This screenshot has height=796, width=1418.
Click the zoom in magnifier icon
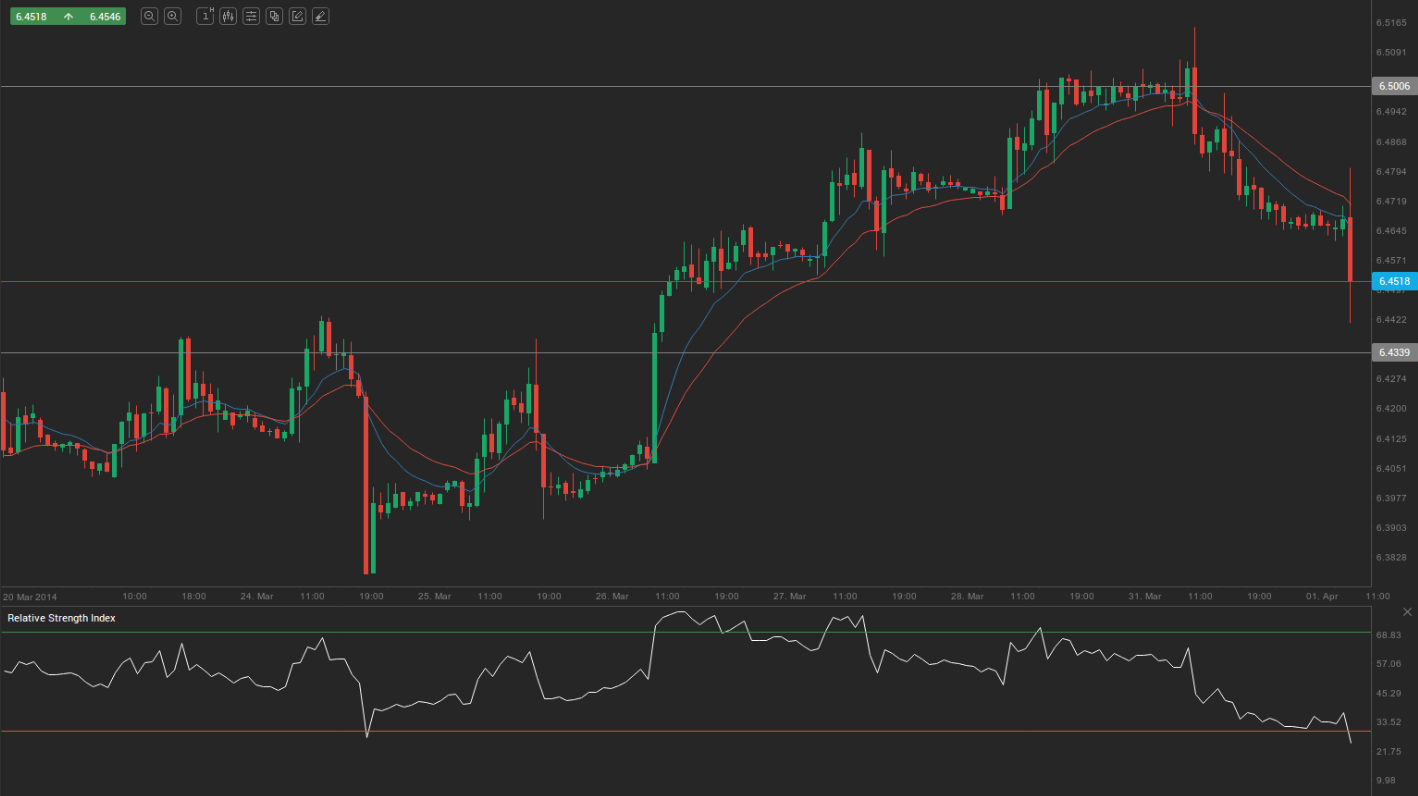pyautogui.click(x=173, y=16)
